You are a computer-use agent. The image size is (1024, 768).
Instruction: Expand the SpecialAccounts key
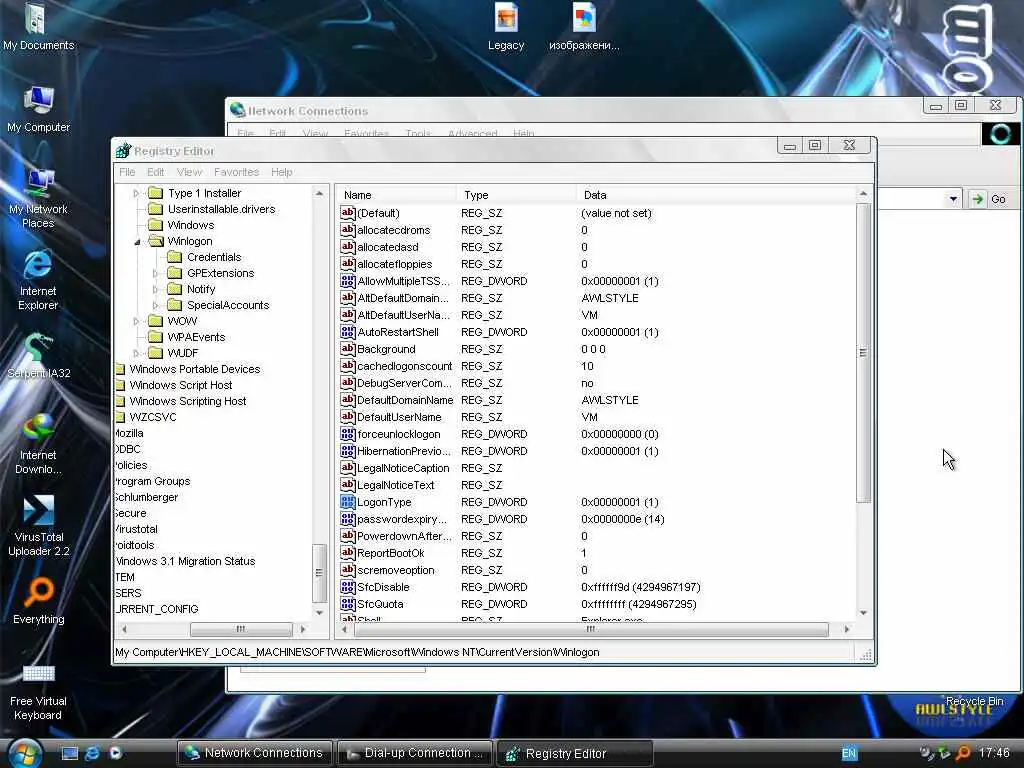pyautogui.click(x=155, y=305)
